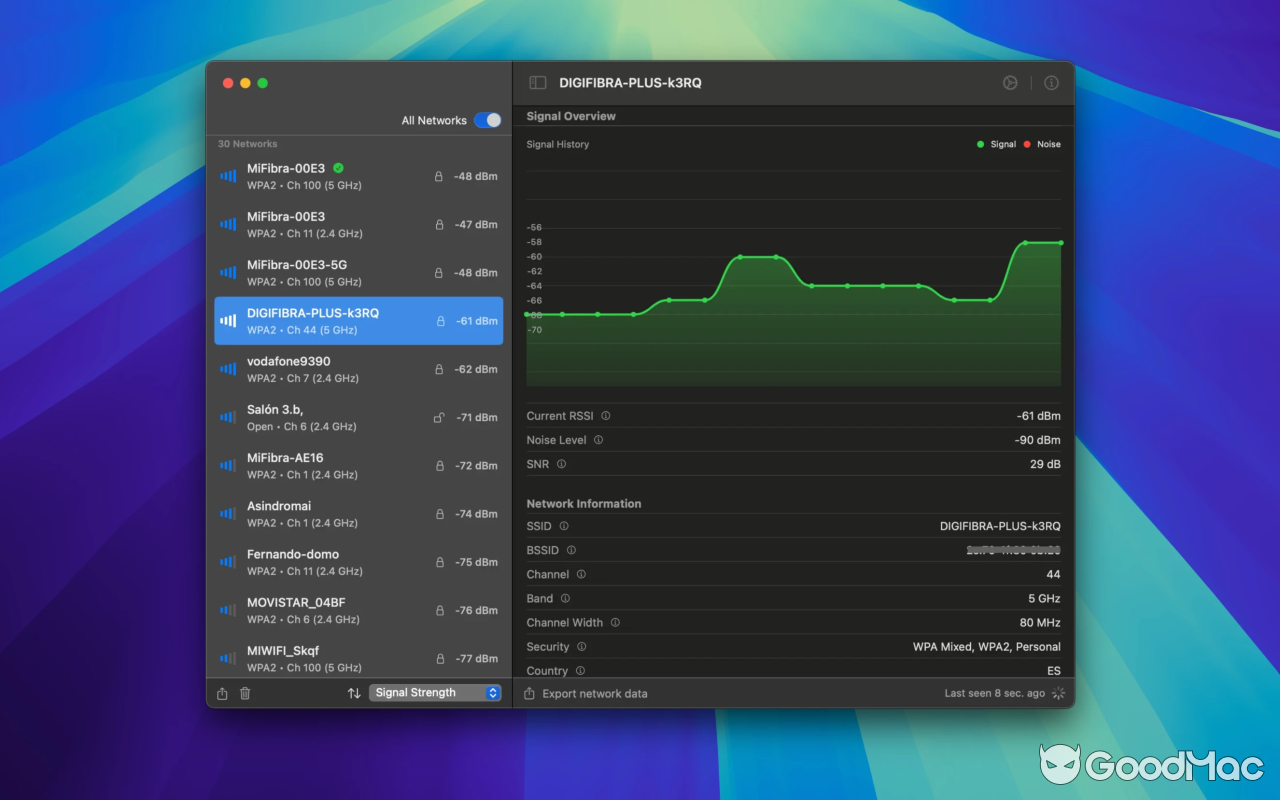Image resolution: width=1280 pixels, height=800 pixels.
Task: Toggle the sort order arrows icon
Action: coord(354,693)
